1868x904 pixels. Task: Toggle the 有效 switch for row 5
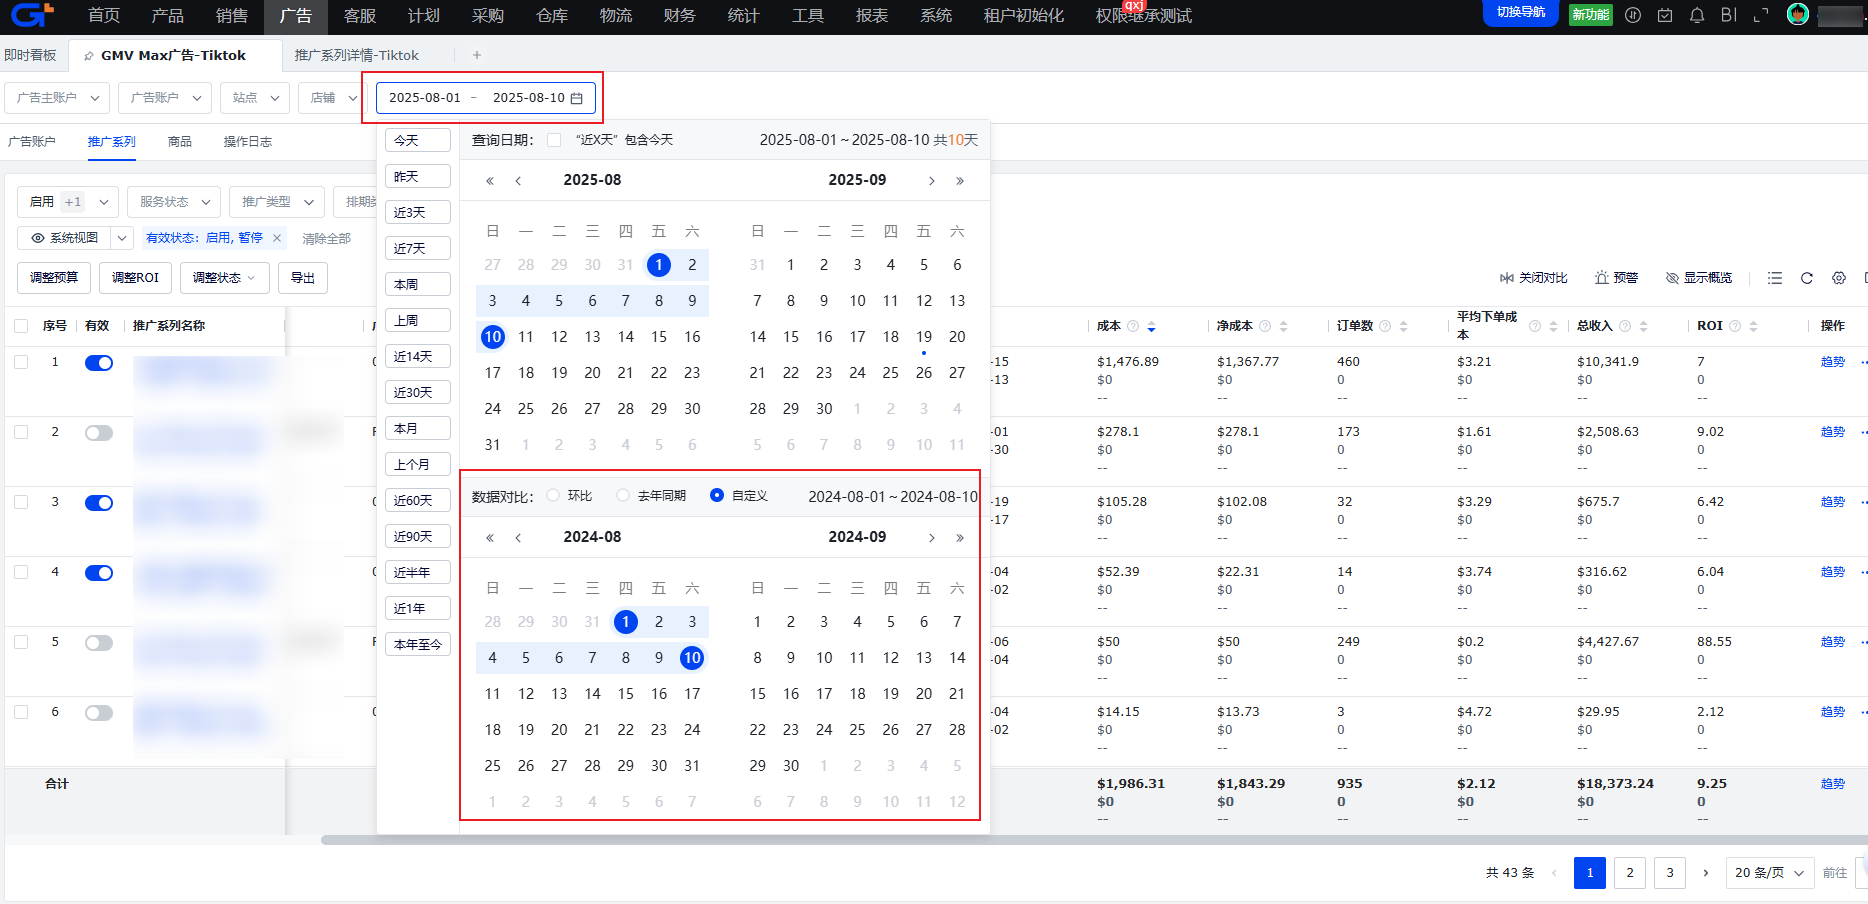pos(99,643)
